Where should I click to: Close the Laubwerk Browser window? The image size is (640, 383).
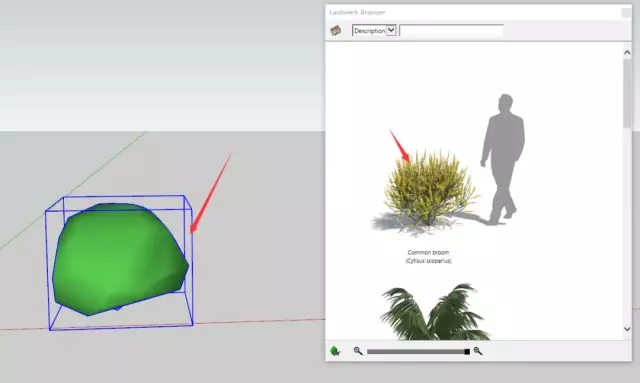point(626,13)
